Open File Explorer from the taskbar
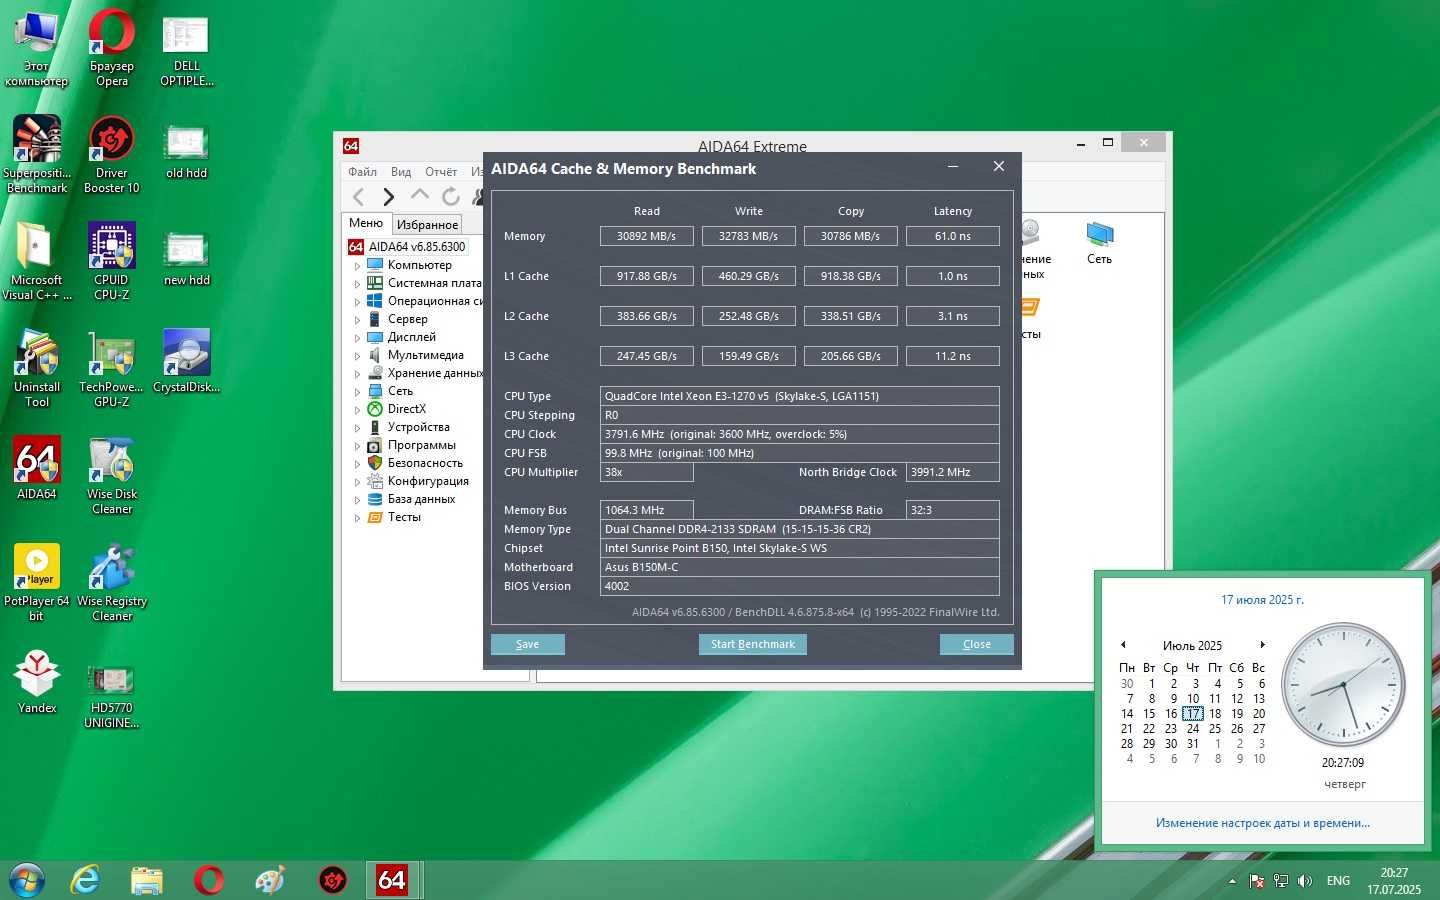 [x=147, y=880]
